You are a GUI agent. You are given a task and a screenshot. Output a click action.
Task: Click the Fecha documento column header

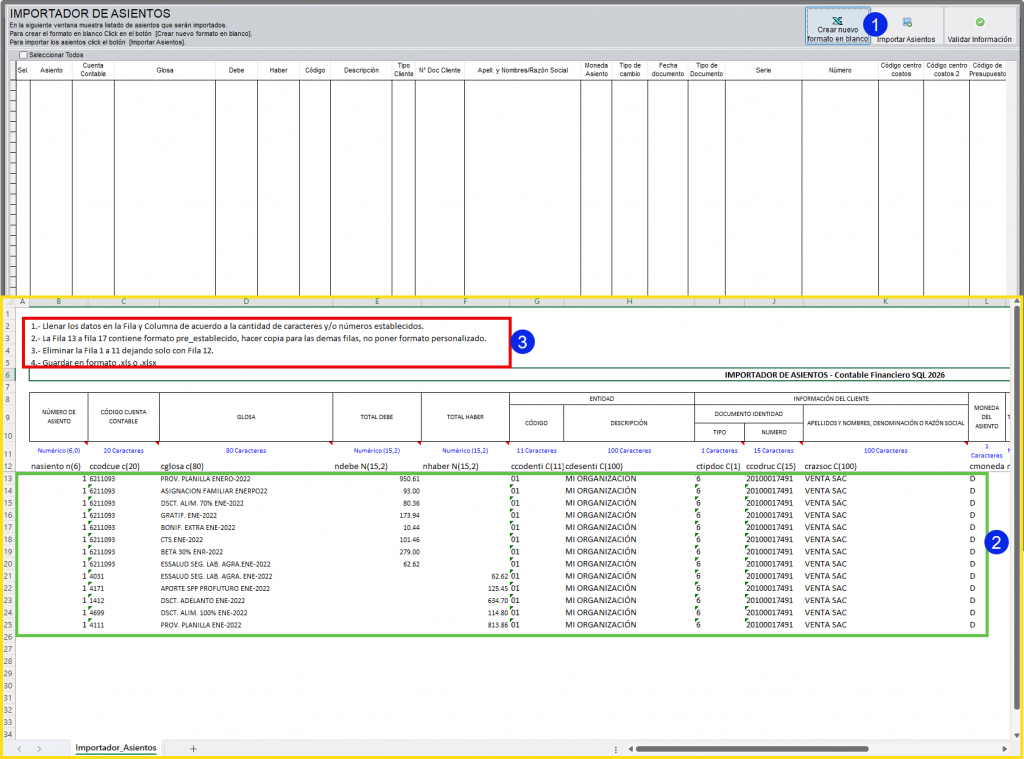tap(667, 71)
